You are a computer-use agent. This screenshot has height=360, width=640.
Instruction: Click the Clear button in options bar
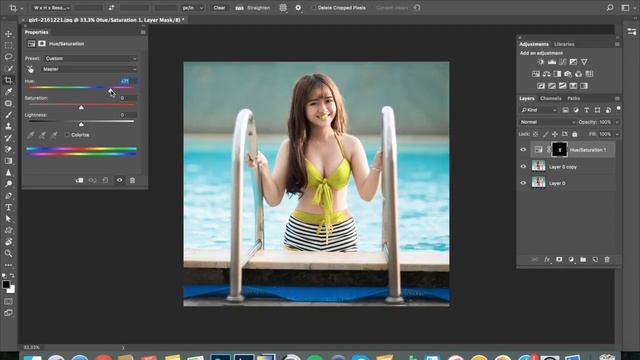[219, 8]
